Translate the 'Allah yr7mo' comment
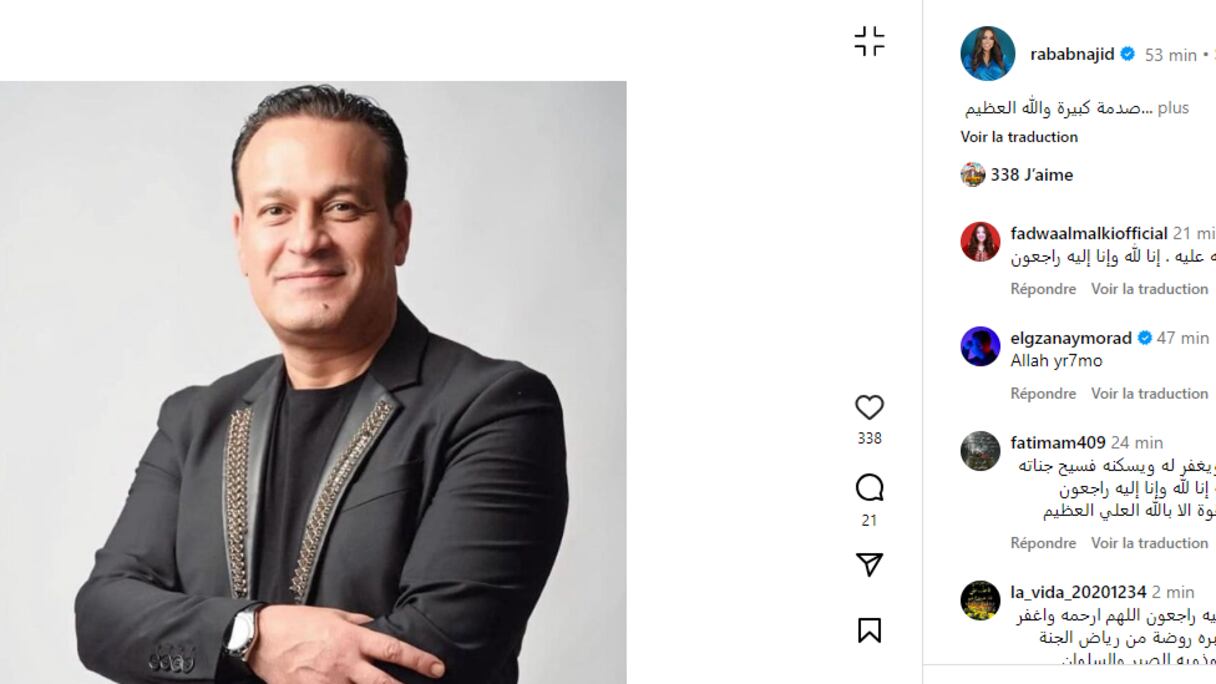The width and height of the screenshot is (1216, 684). pyautogui.click(x=1149, y=394)
